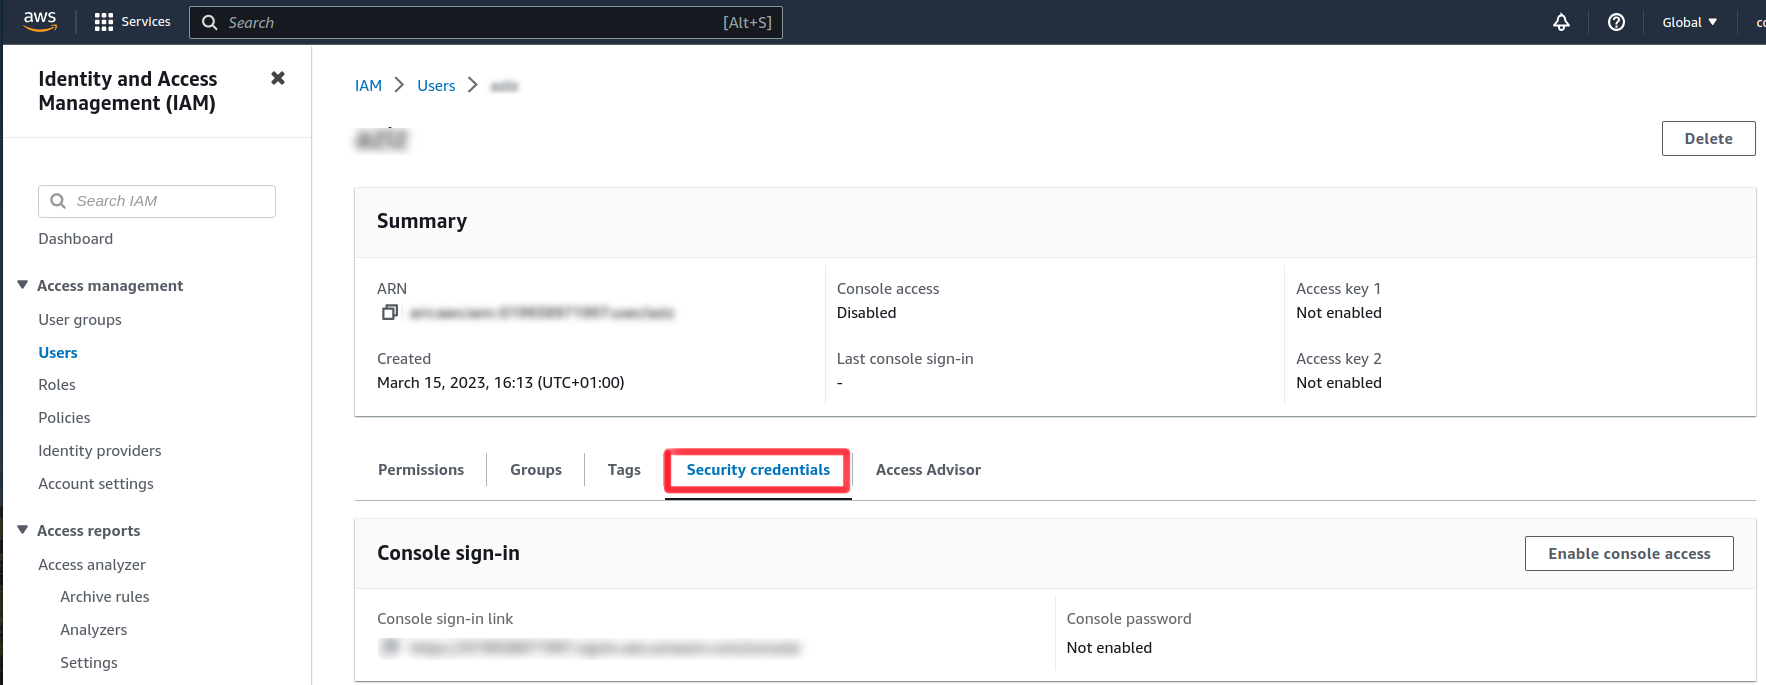Click the Last console sign-in label

[x=905, y=358]
